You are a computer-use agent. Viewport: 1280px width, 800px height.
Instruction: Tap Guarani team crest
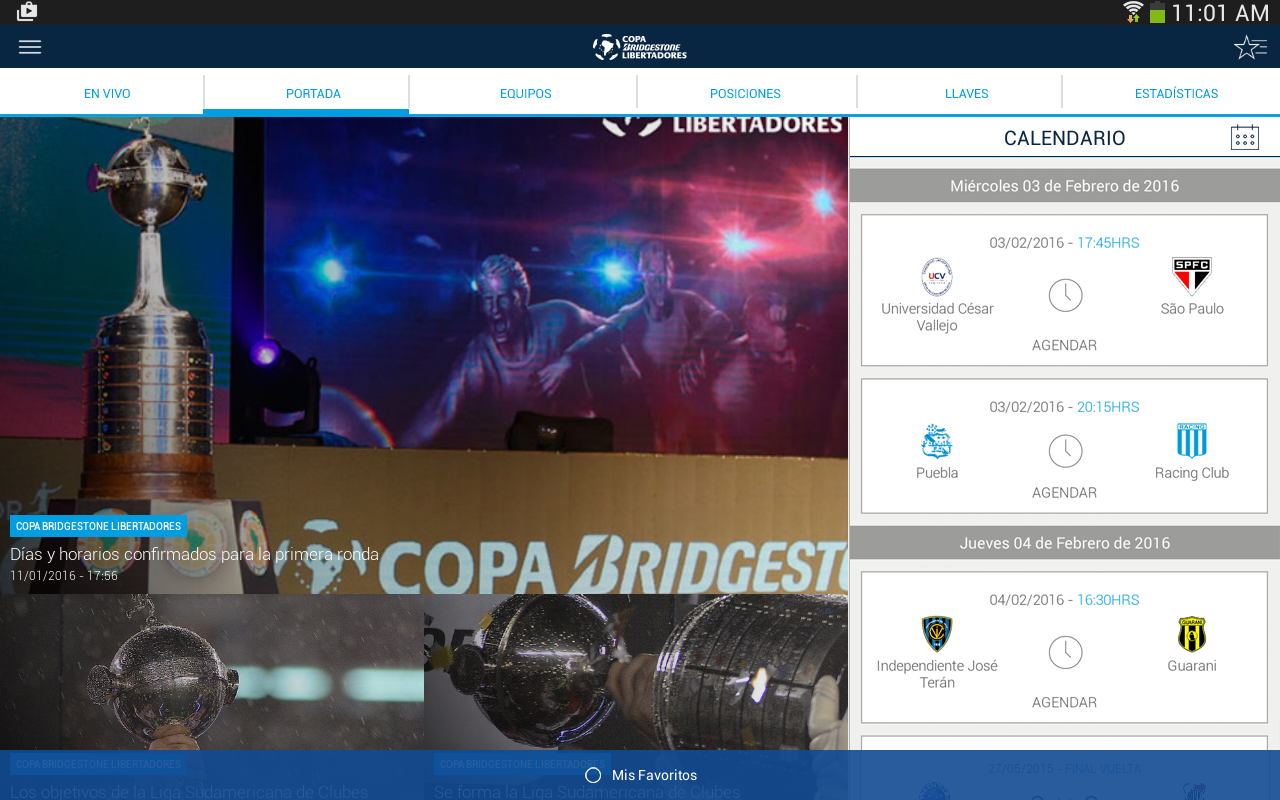coord(1192,634)
